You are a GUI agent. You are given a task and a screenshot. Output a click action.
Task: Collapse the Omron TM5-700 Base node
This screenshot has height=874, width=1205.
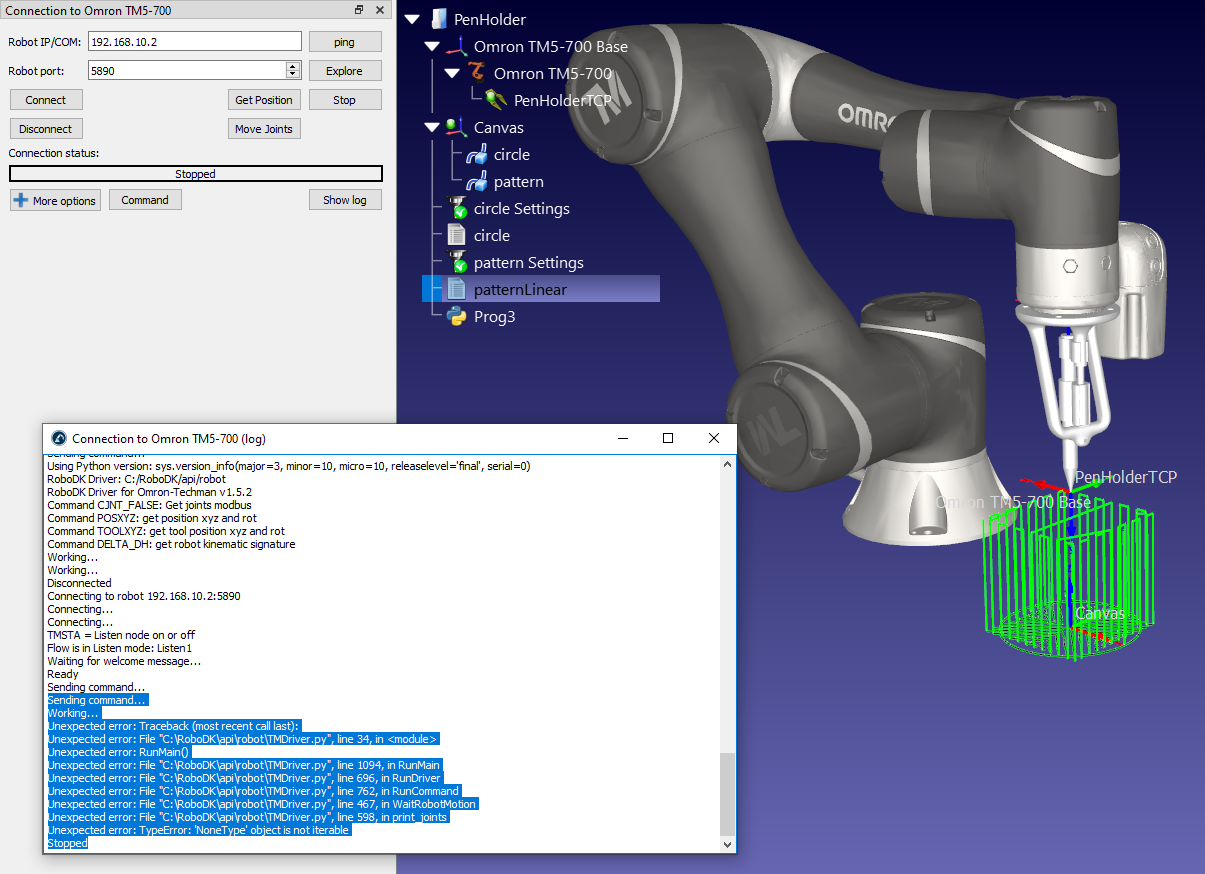coord(432,46)
